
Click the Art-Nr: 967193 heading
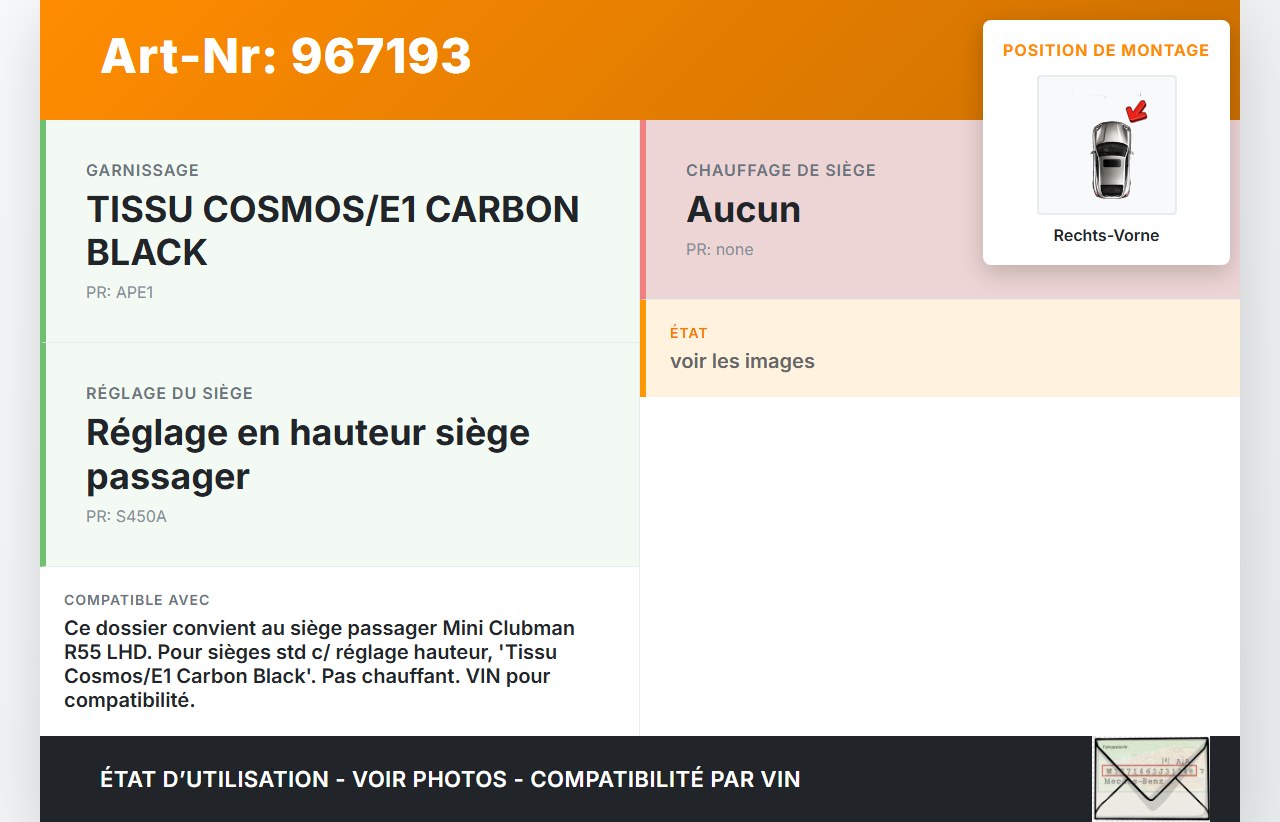[285, 56]
